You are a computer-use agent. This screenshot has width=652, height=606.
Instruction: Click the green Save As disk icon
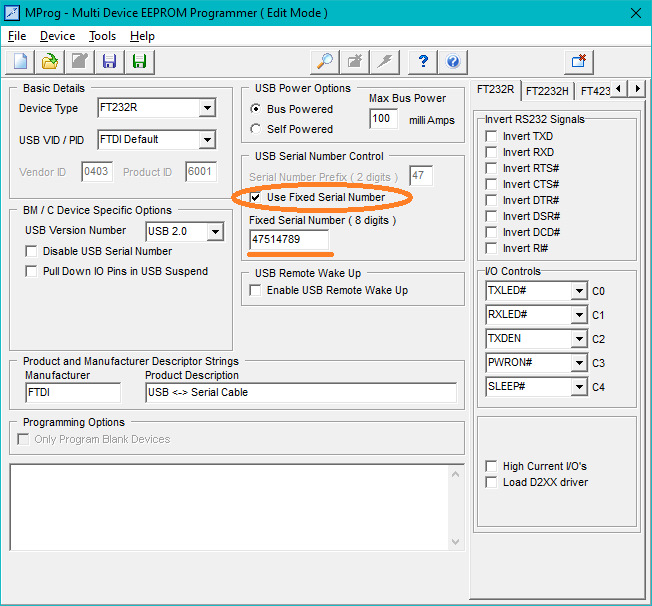click(140, 62)
